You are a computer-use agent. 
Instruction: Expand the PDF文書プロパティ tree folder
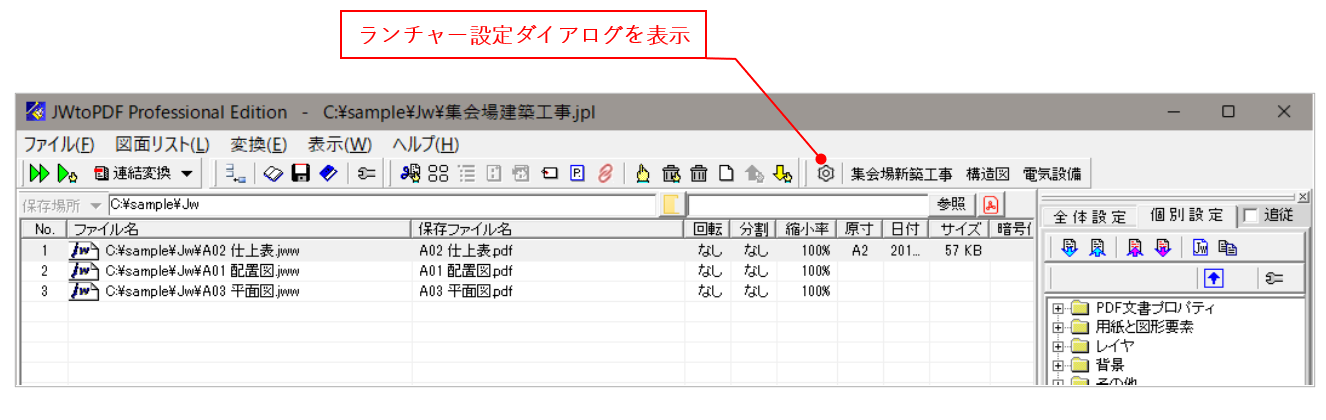coord(1058,308)
